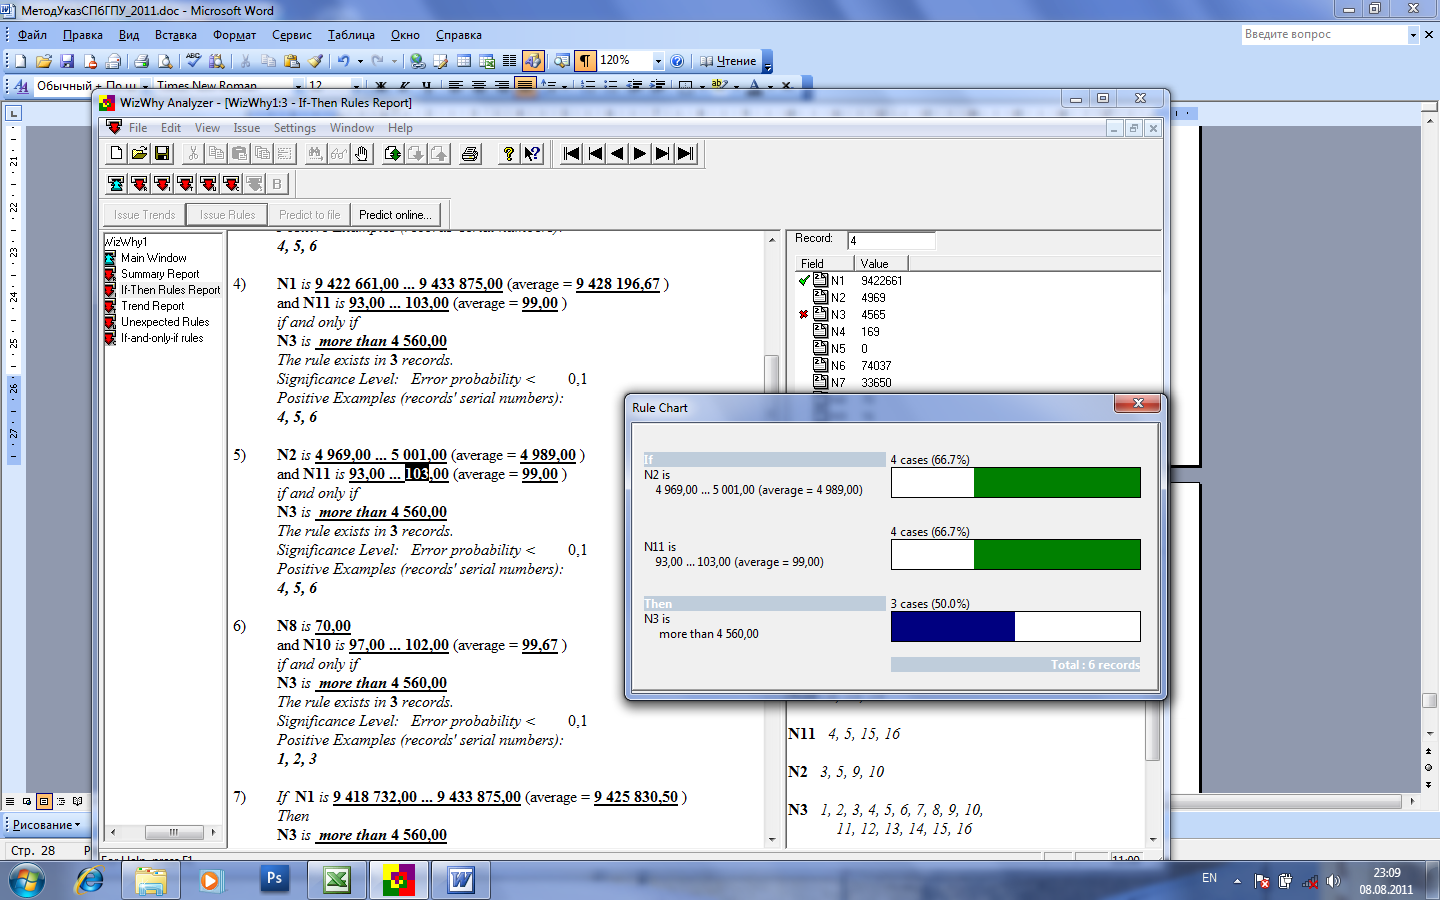Open Photoshop from the taskbar
Screen dimensions: 1440x900
[x=274, y=880]
